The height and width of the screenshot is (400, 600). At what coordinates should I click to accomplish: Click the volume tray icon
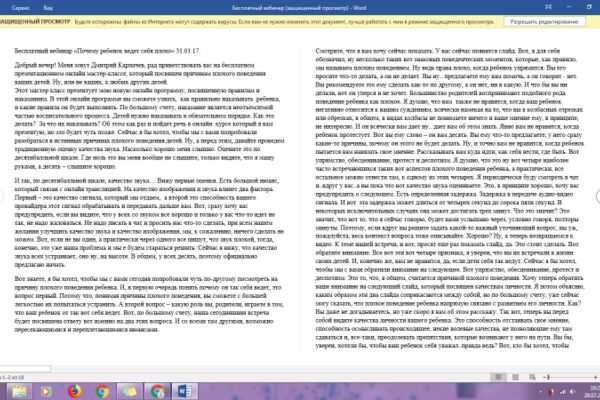tap(572, 392)
